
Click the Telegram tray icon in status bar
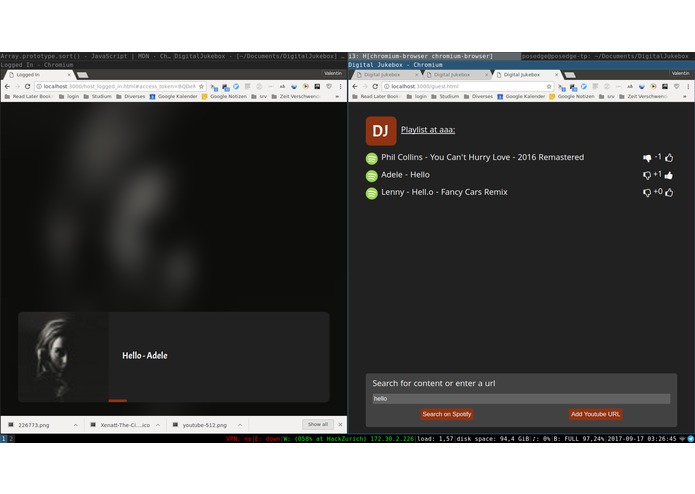(691, 439)
